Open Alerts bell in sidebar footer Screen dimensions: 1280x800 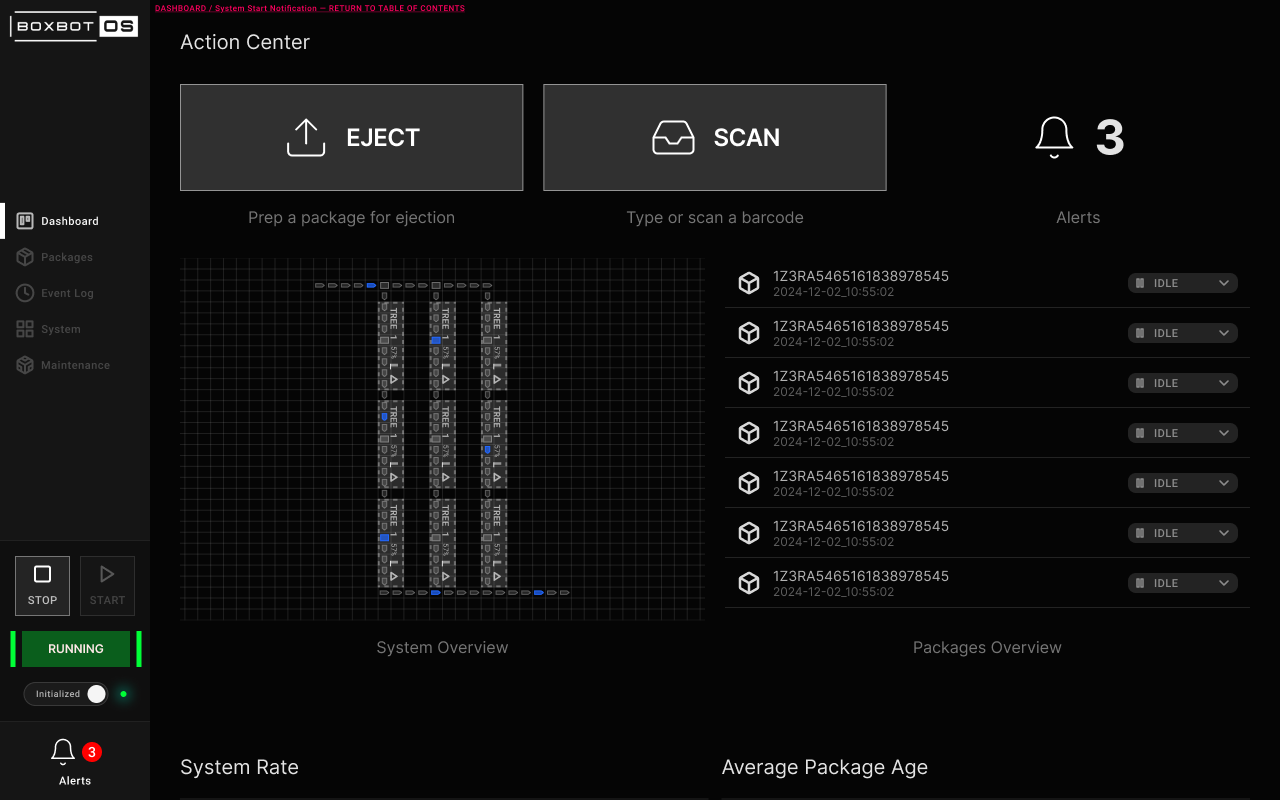click(x=64, y=752)
